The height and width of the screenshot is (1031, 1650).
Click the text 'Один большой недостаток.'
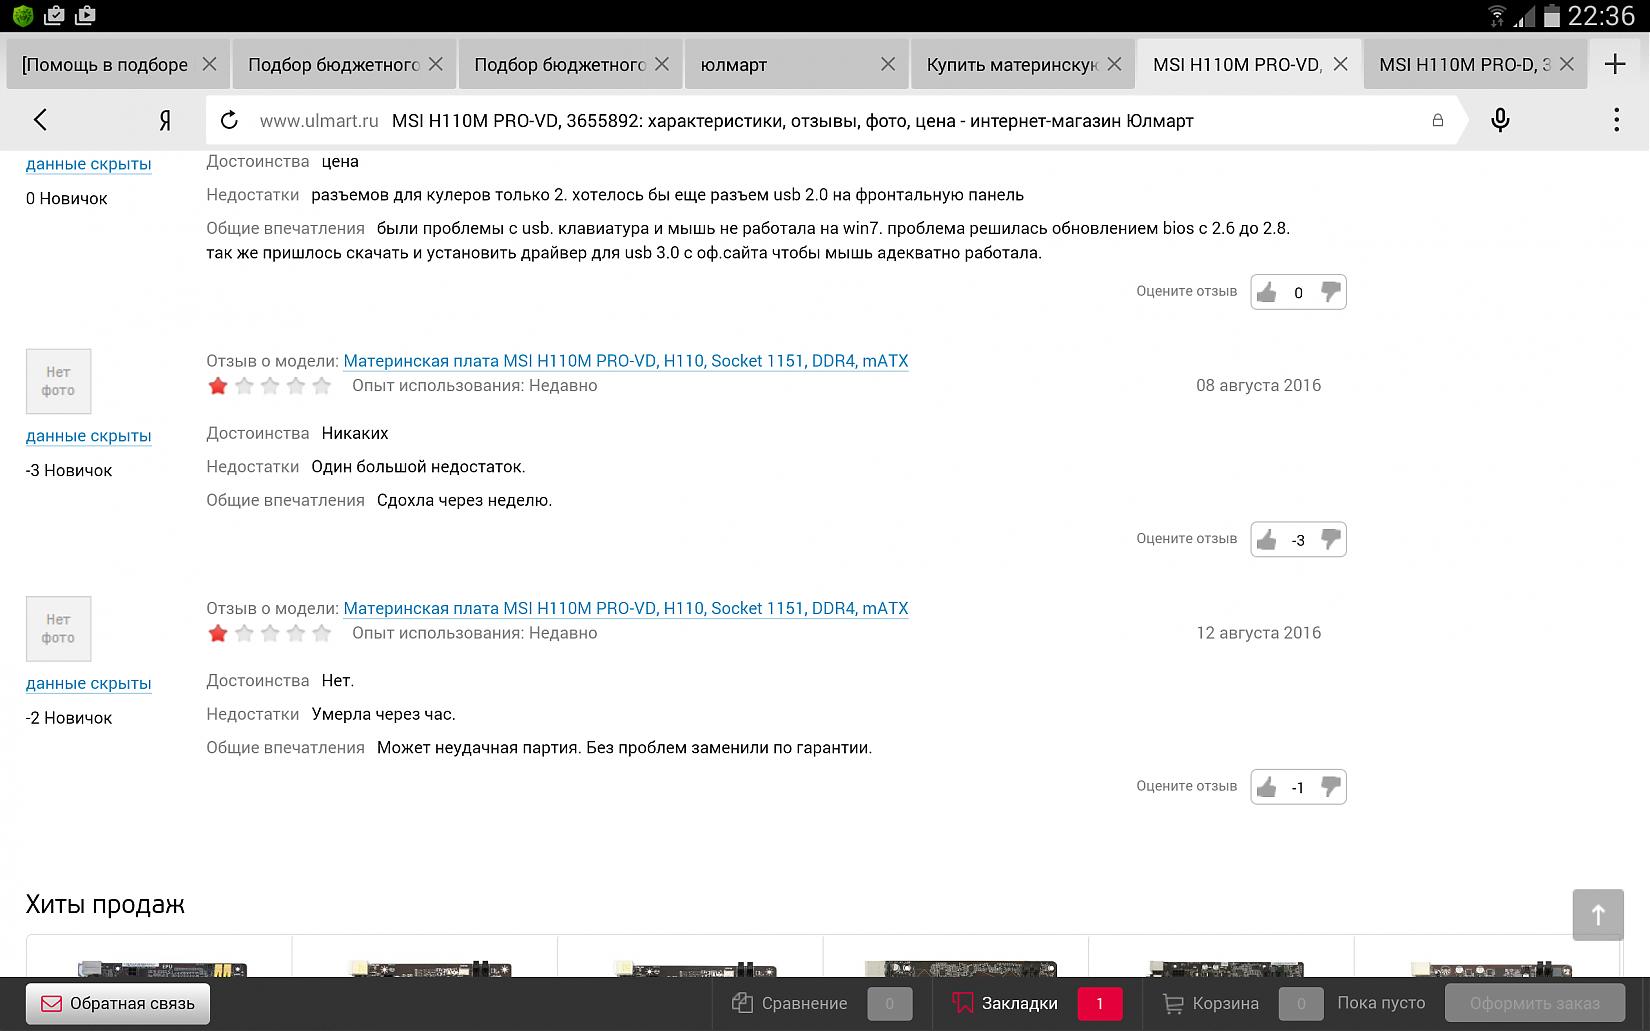tap(418, 467)
